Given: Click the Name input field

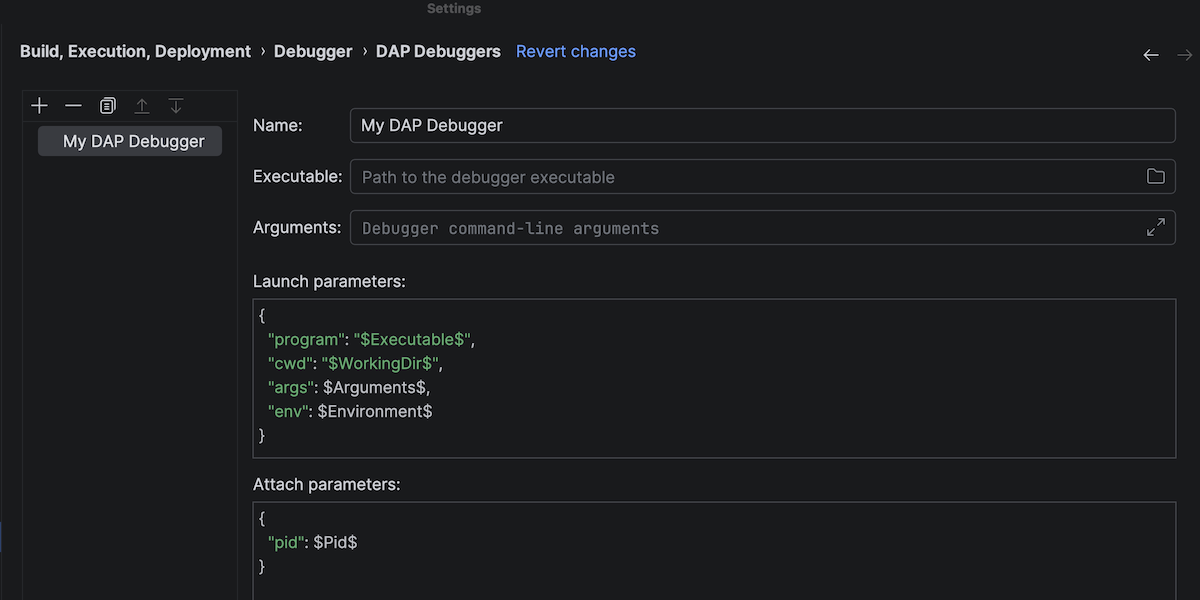Looking at the screenshot, I should coord(760,126).
